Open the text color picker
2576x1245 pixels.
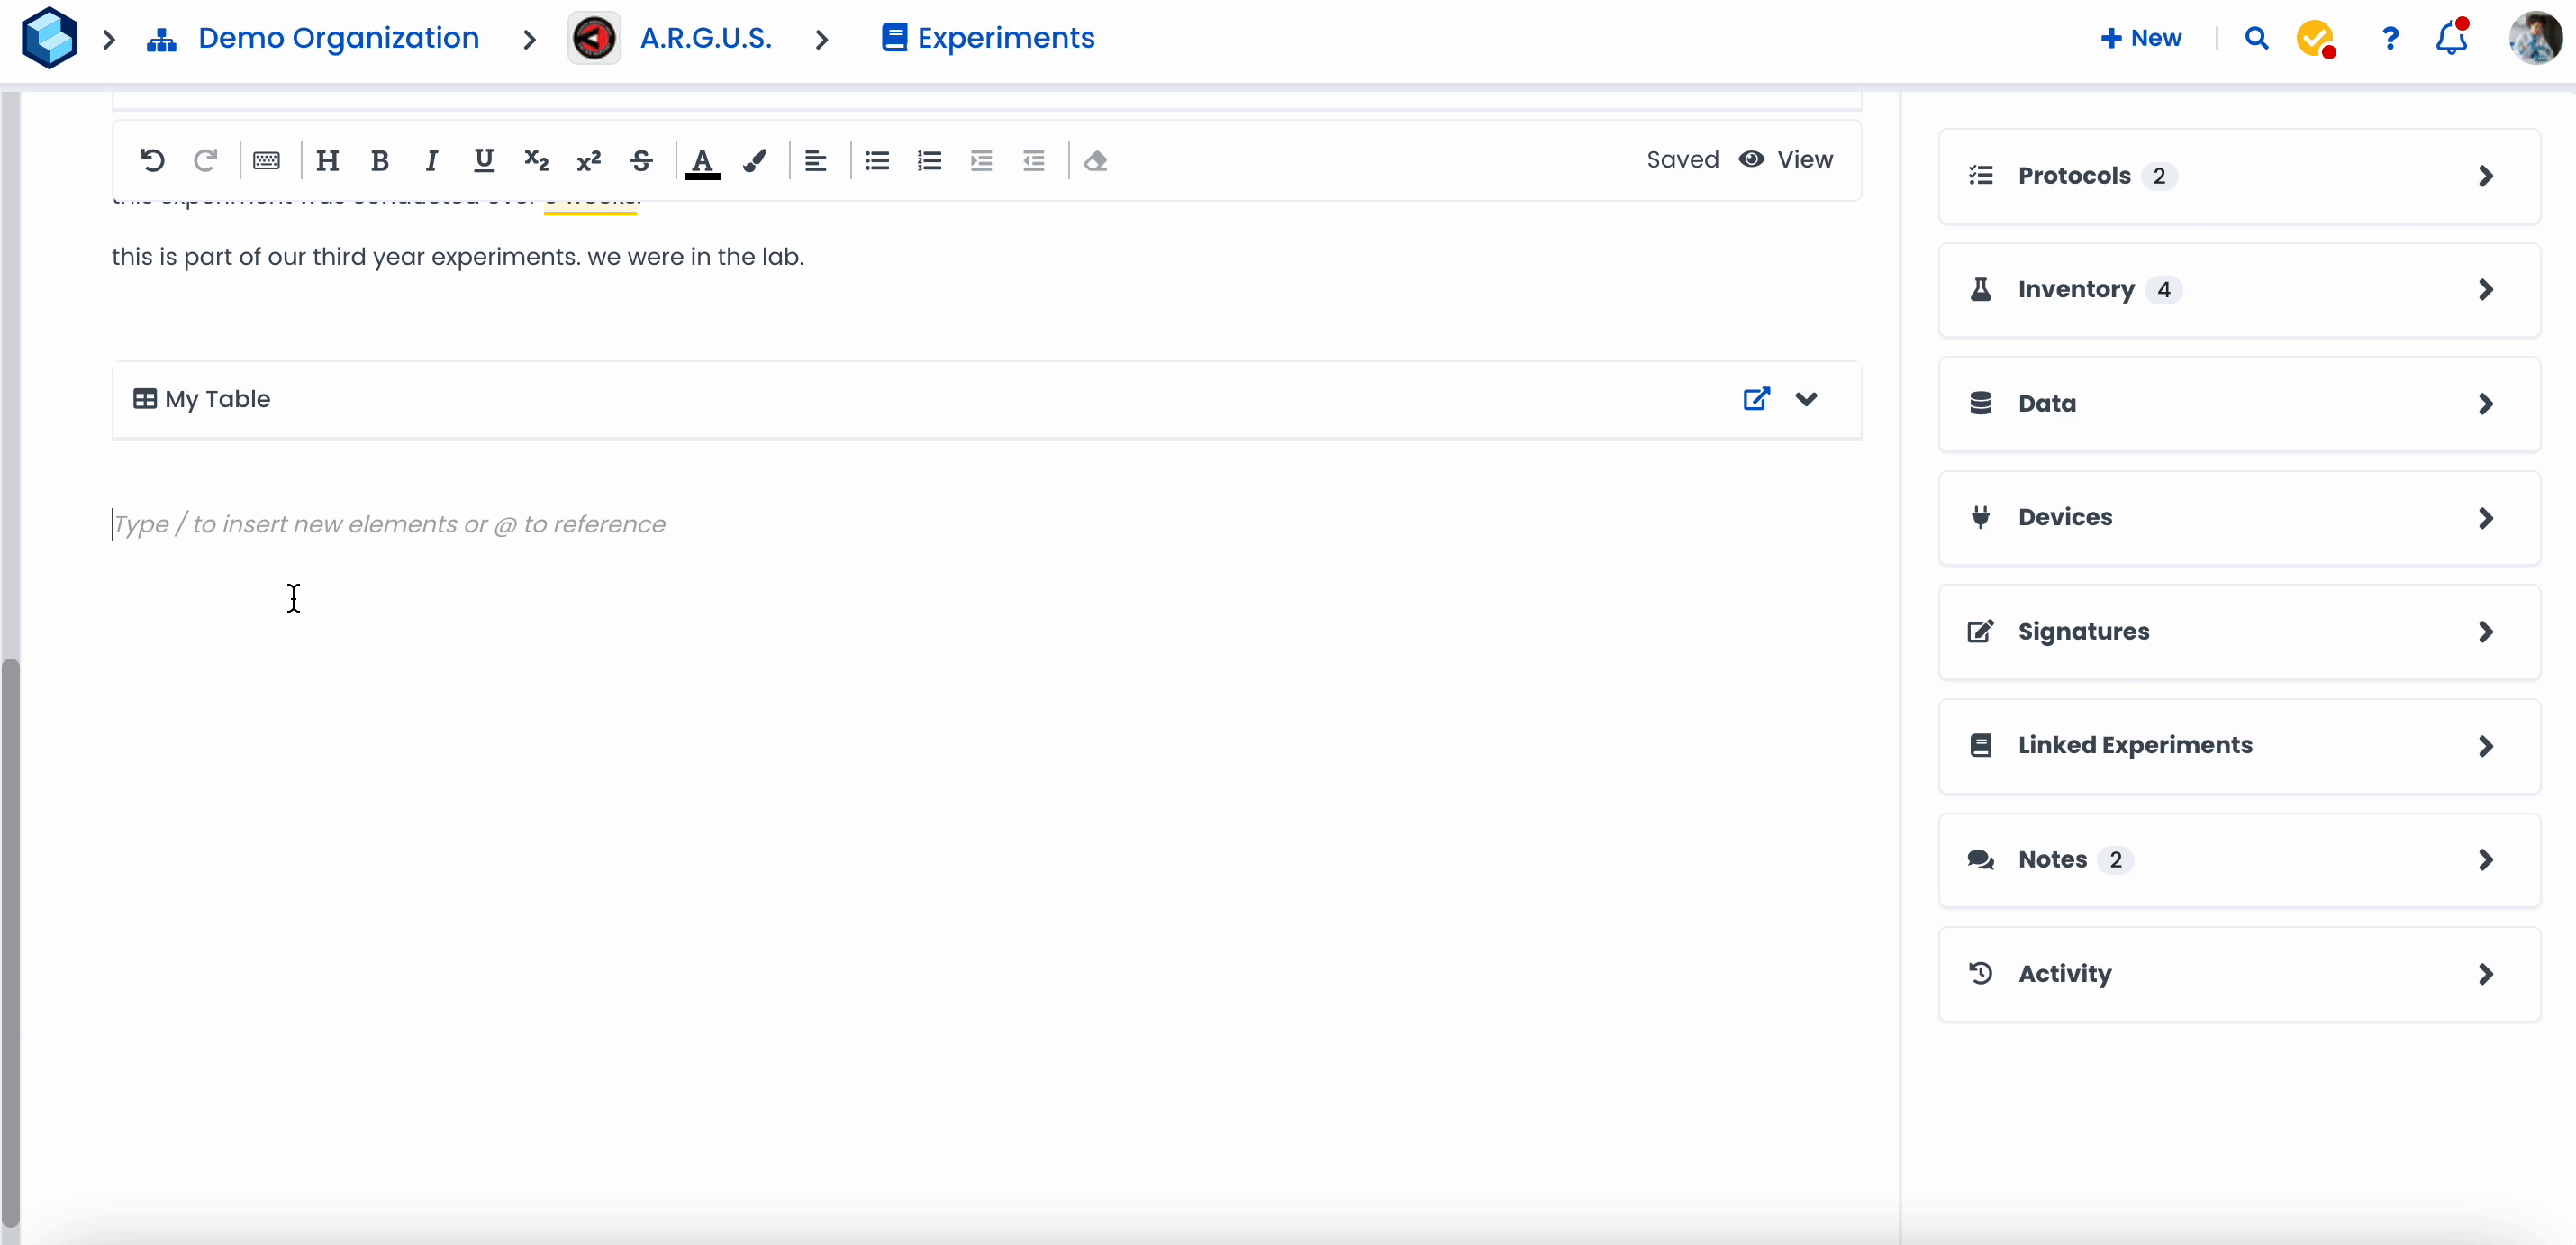pyautogui.click(x=702, y=160)
